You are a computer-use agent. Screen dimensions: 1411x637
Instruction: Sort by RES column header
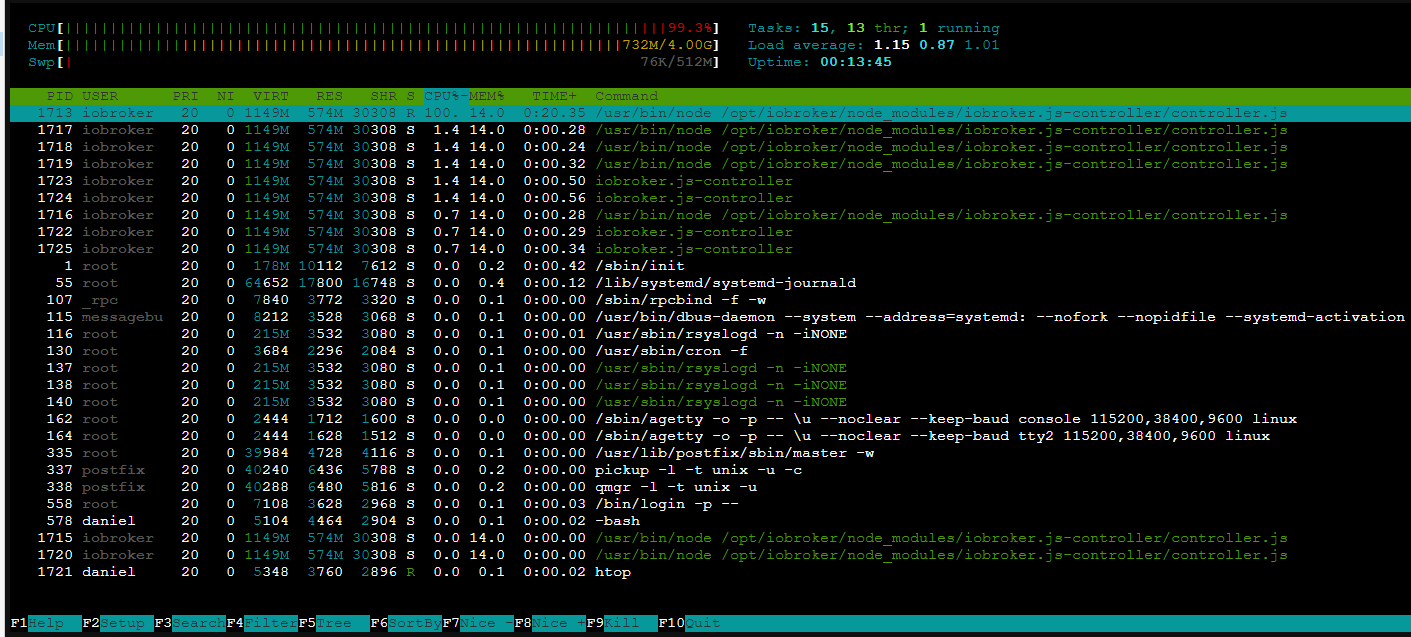329,96
